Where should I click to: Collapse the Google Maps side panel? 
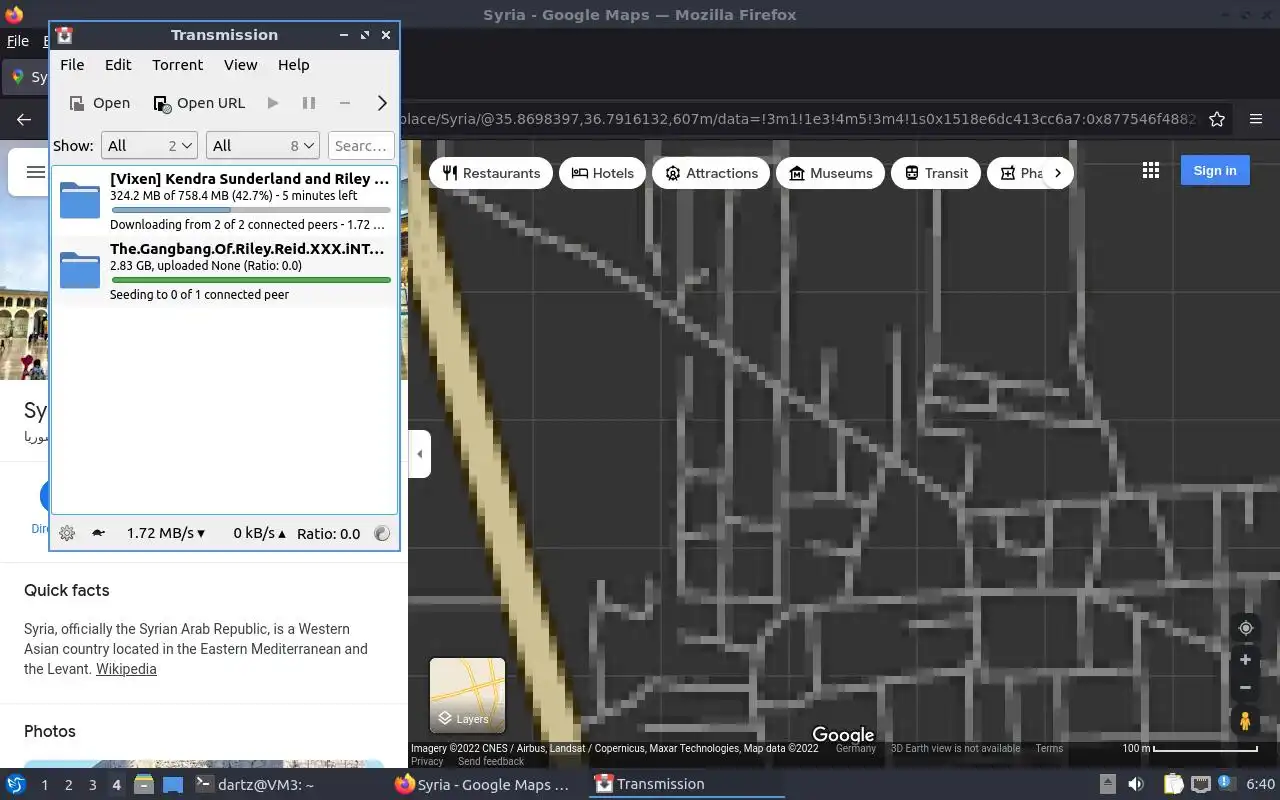[420, 454]
